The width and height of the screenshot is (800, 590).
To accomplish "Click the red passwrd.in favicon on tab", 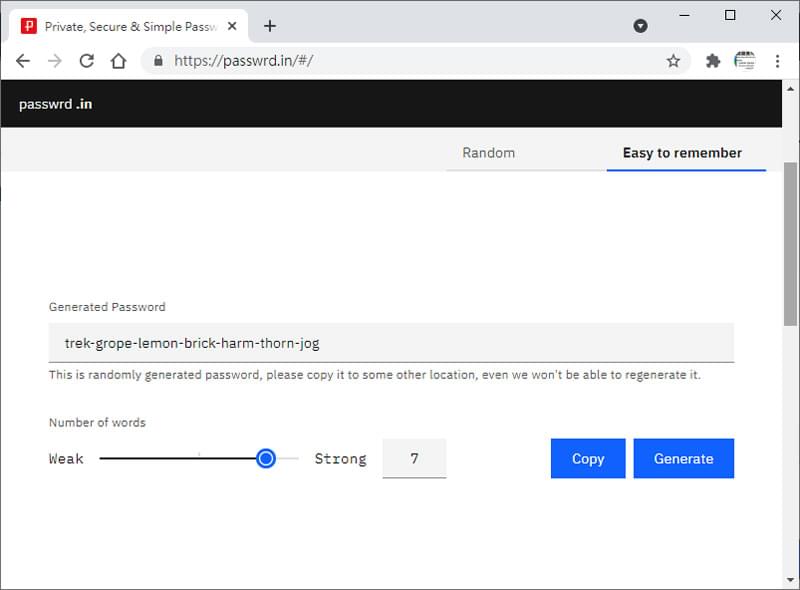I will [x=29, y=26].
